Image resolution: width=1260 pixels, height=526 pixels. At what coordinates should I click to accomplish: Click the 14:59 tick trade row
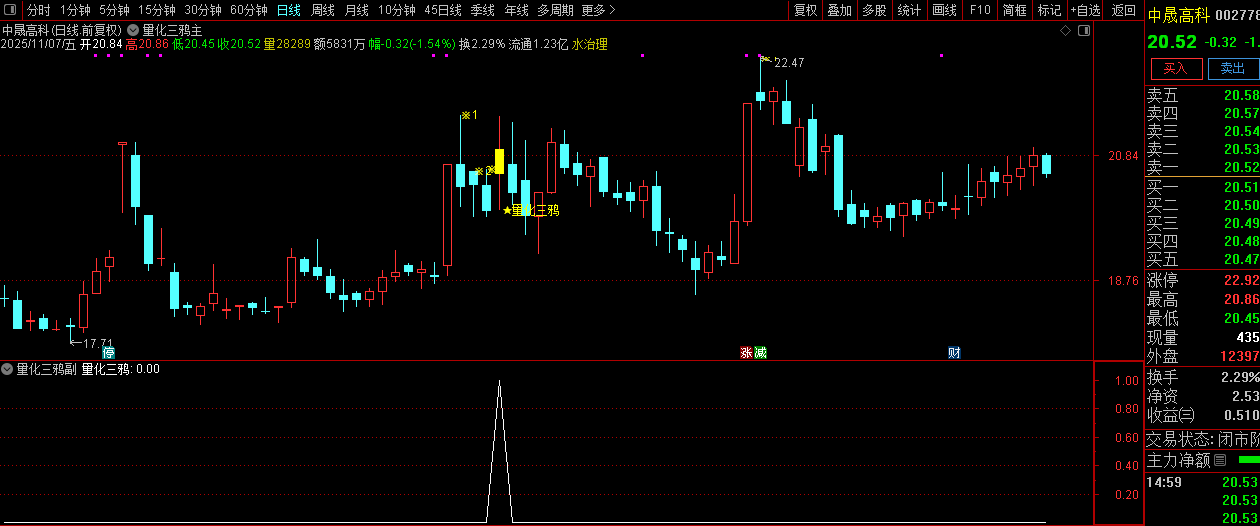click(1202, 483)
